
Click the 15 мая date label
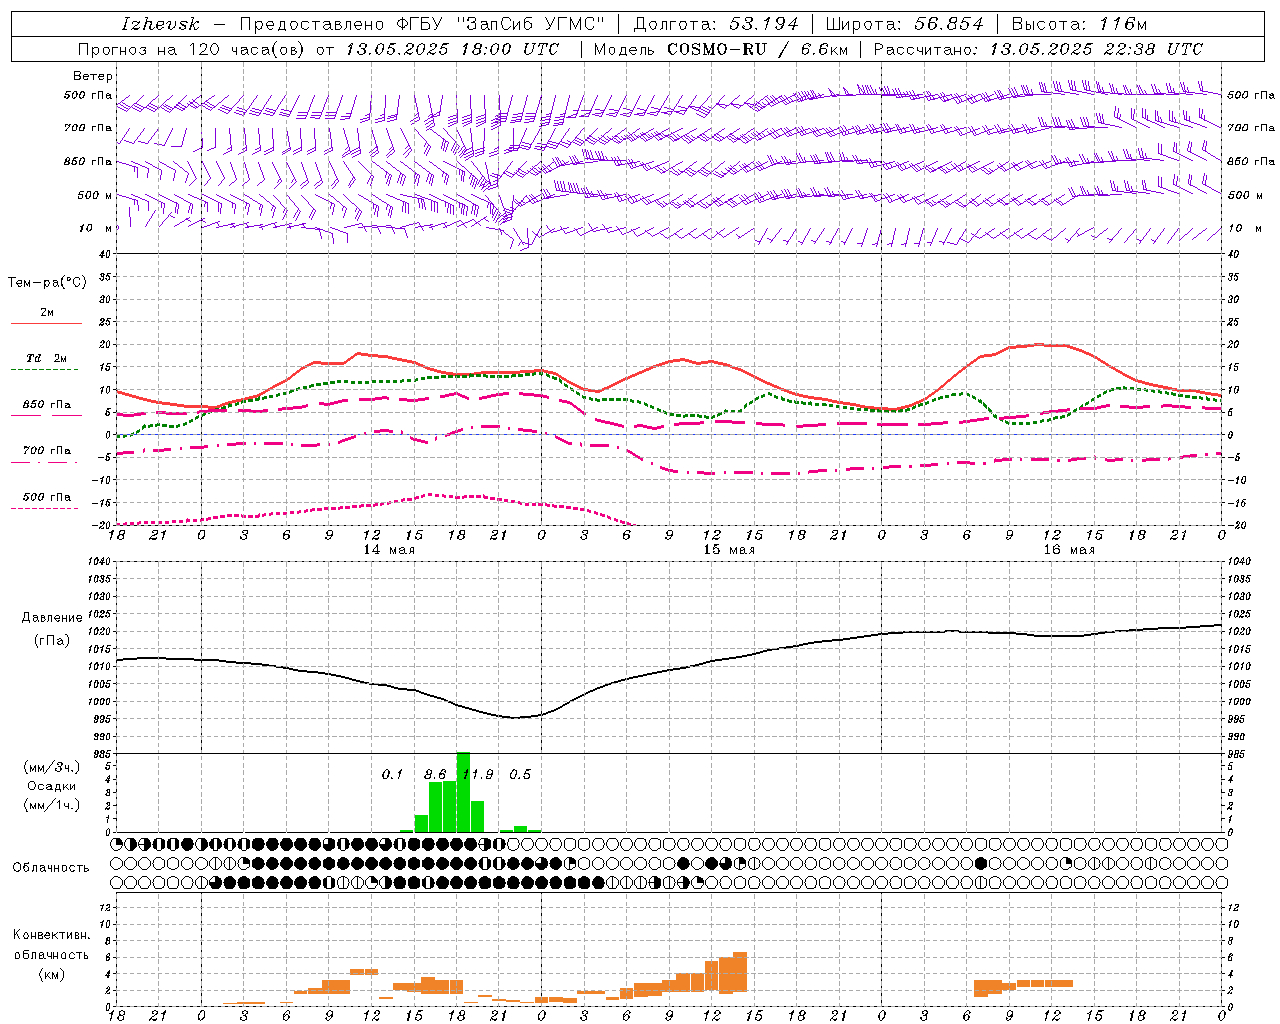[x=729, y=550]
